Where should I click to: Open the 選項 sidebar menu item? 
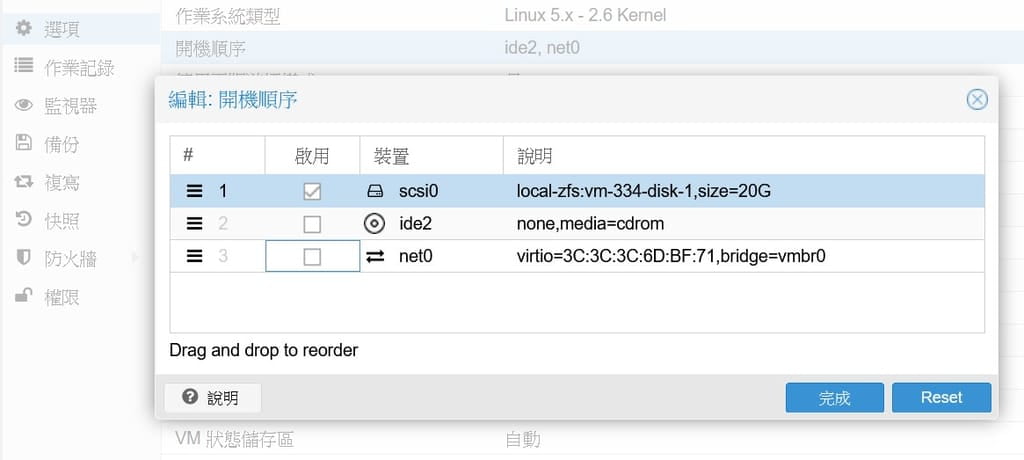(61, 30)
